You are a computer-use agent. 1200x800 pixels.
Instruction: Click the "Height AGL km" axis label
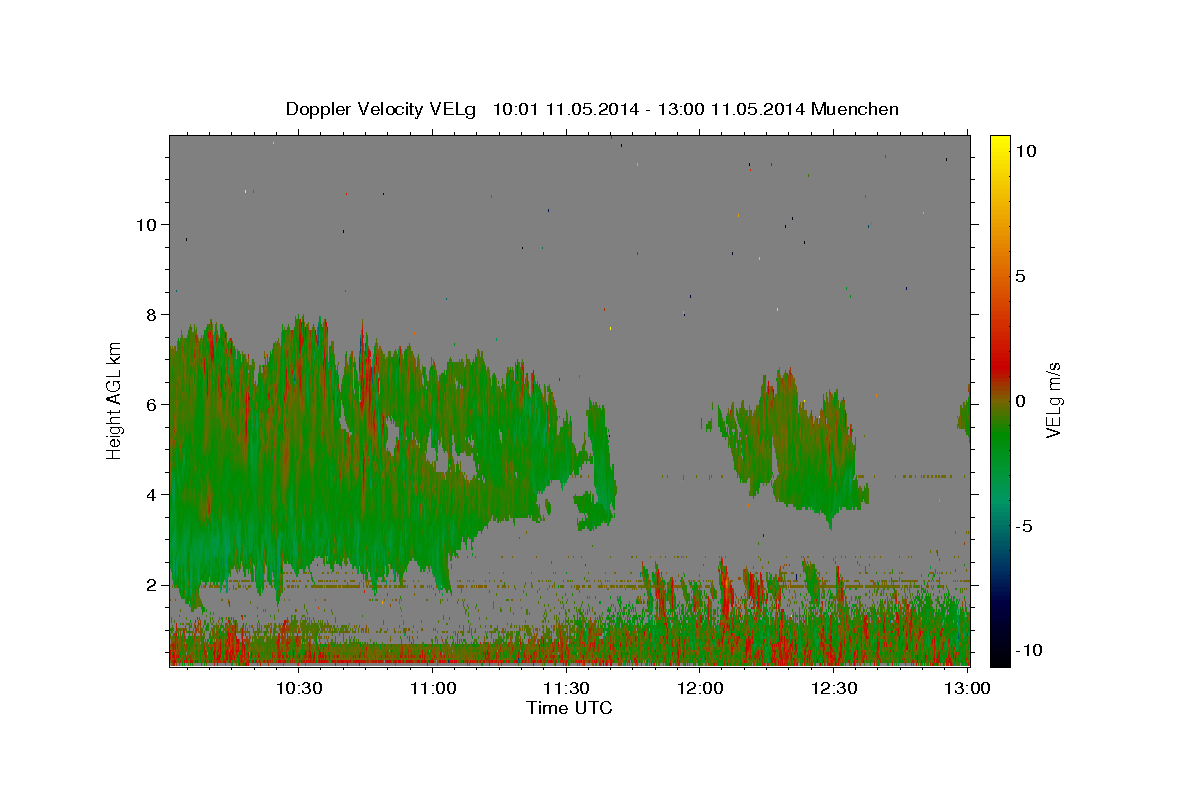coord(115,399)
